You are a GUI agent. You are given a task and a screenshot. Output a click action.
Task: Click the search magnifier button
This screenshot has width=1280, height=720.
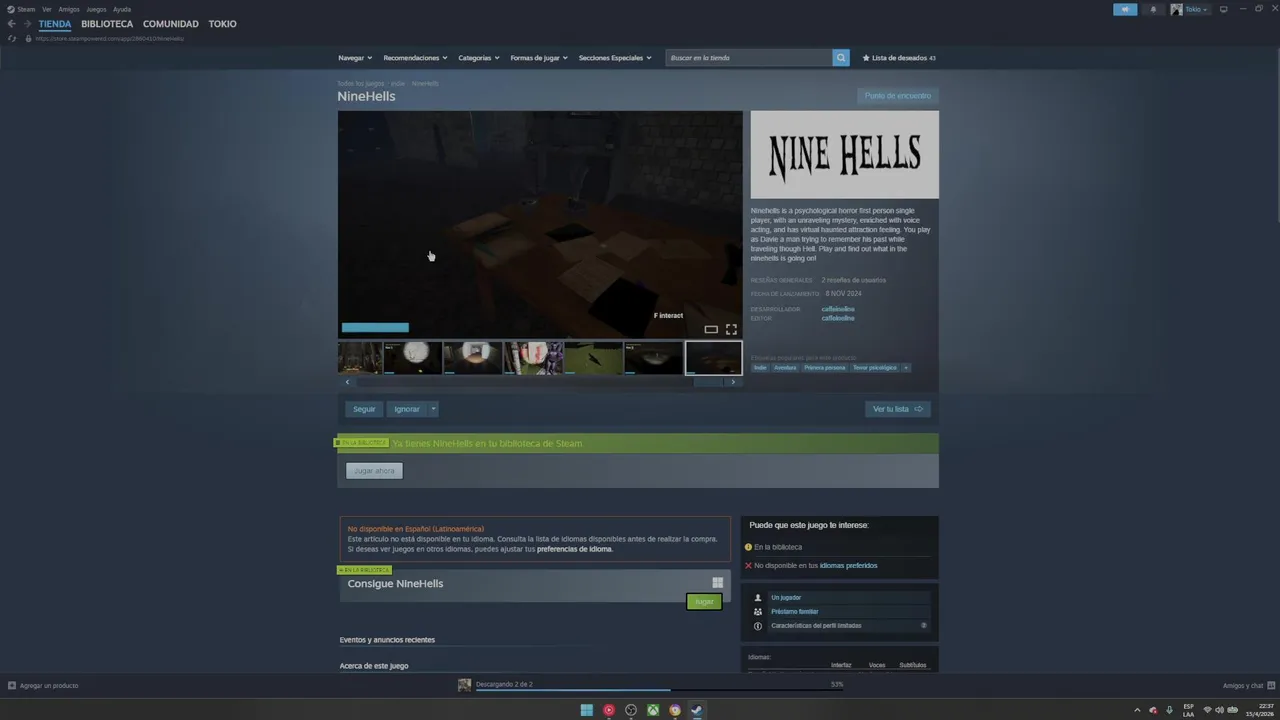pyautogui.click(x=841, y=58)
